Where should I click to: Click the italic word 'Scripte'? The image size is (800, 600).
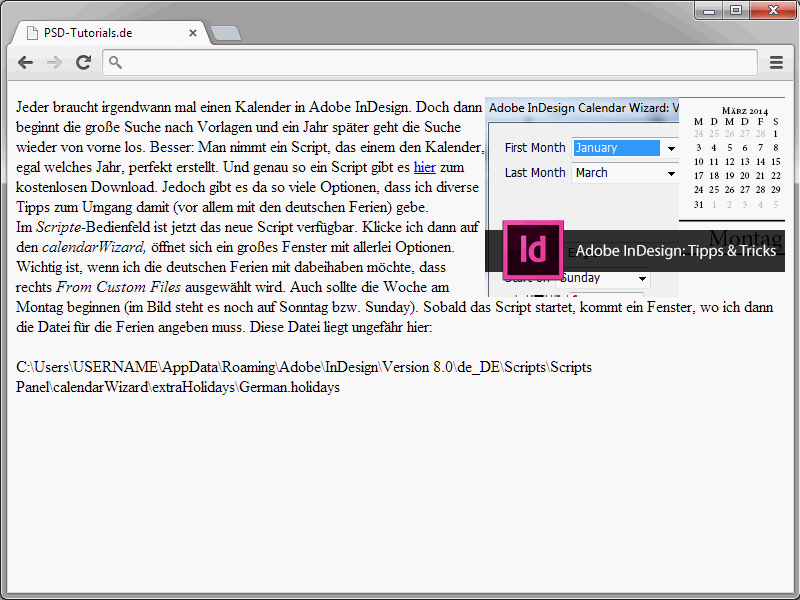pos(59,227)
